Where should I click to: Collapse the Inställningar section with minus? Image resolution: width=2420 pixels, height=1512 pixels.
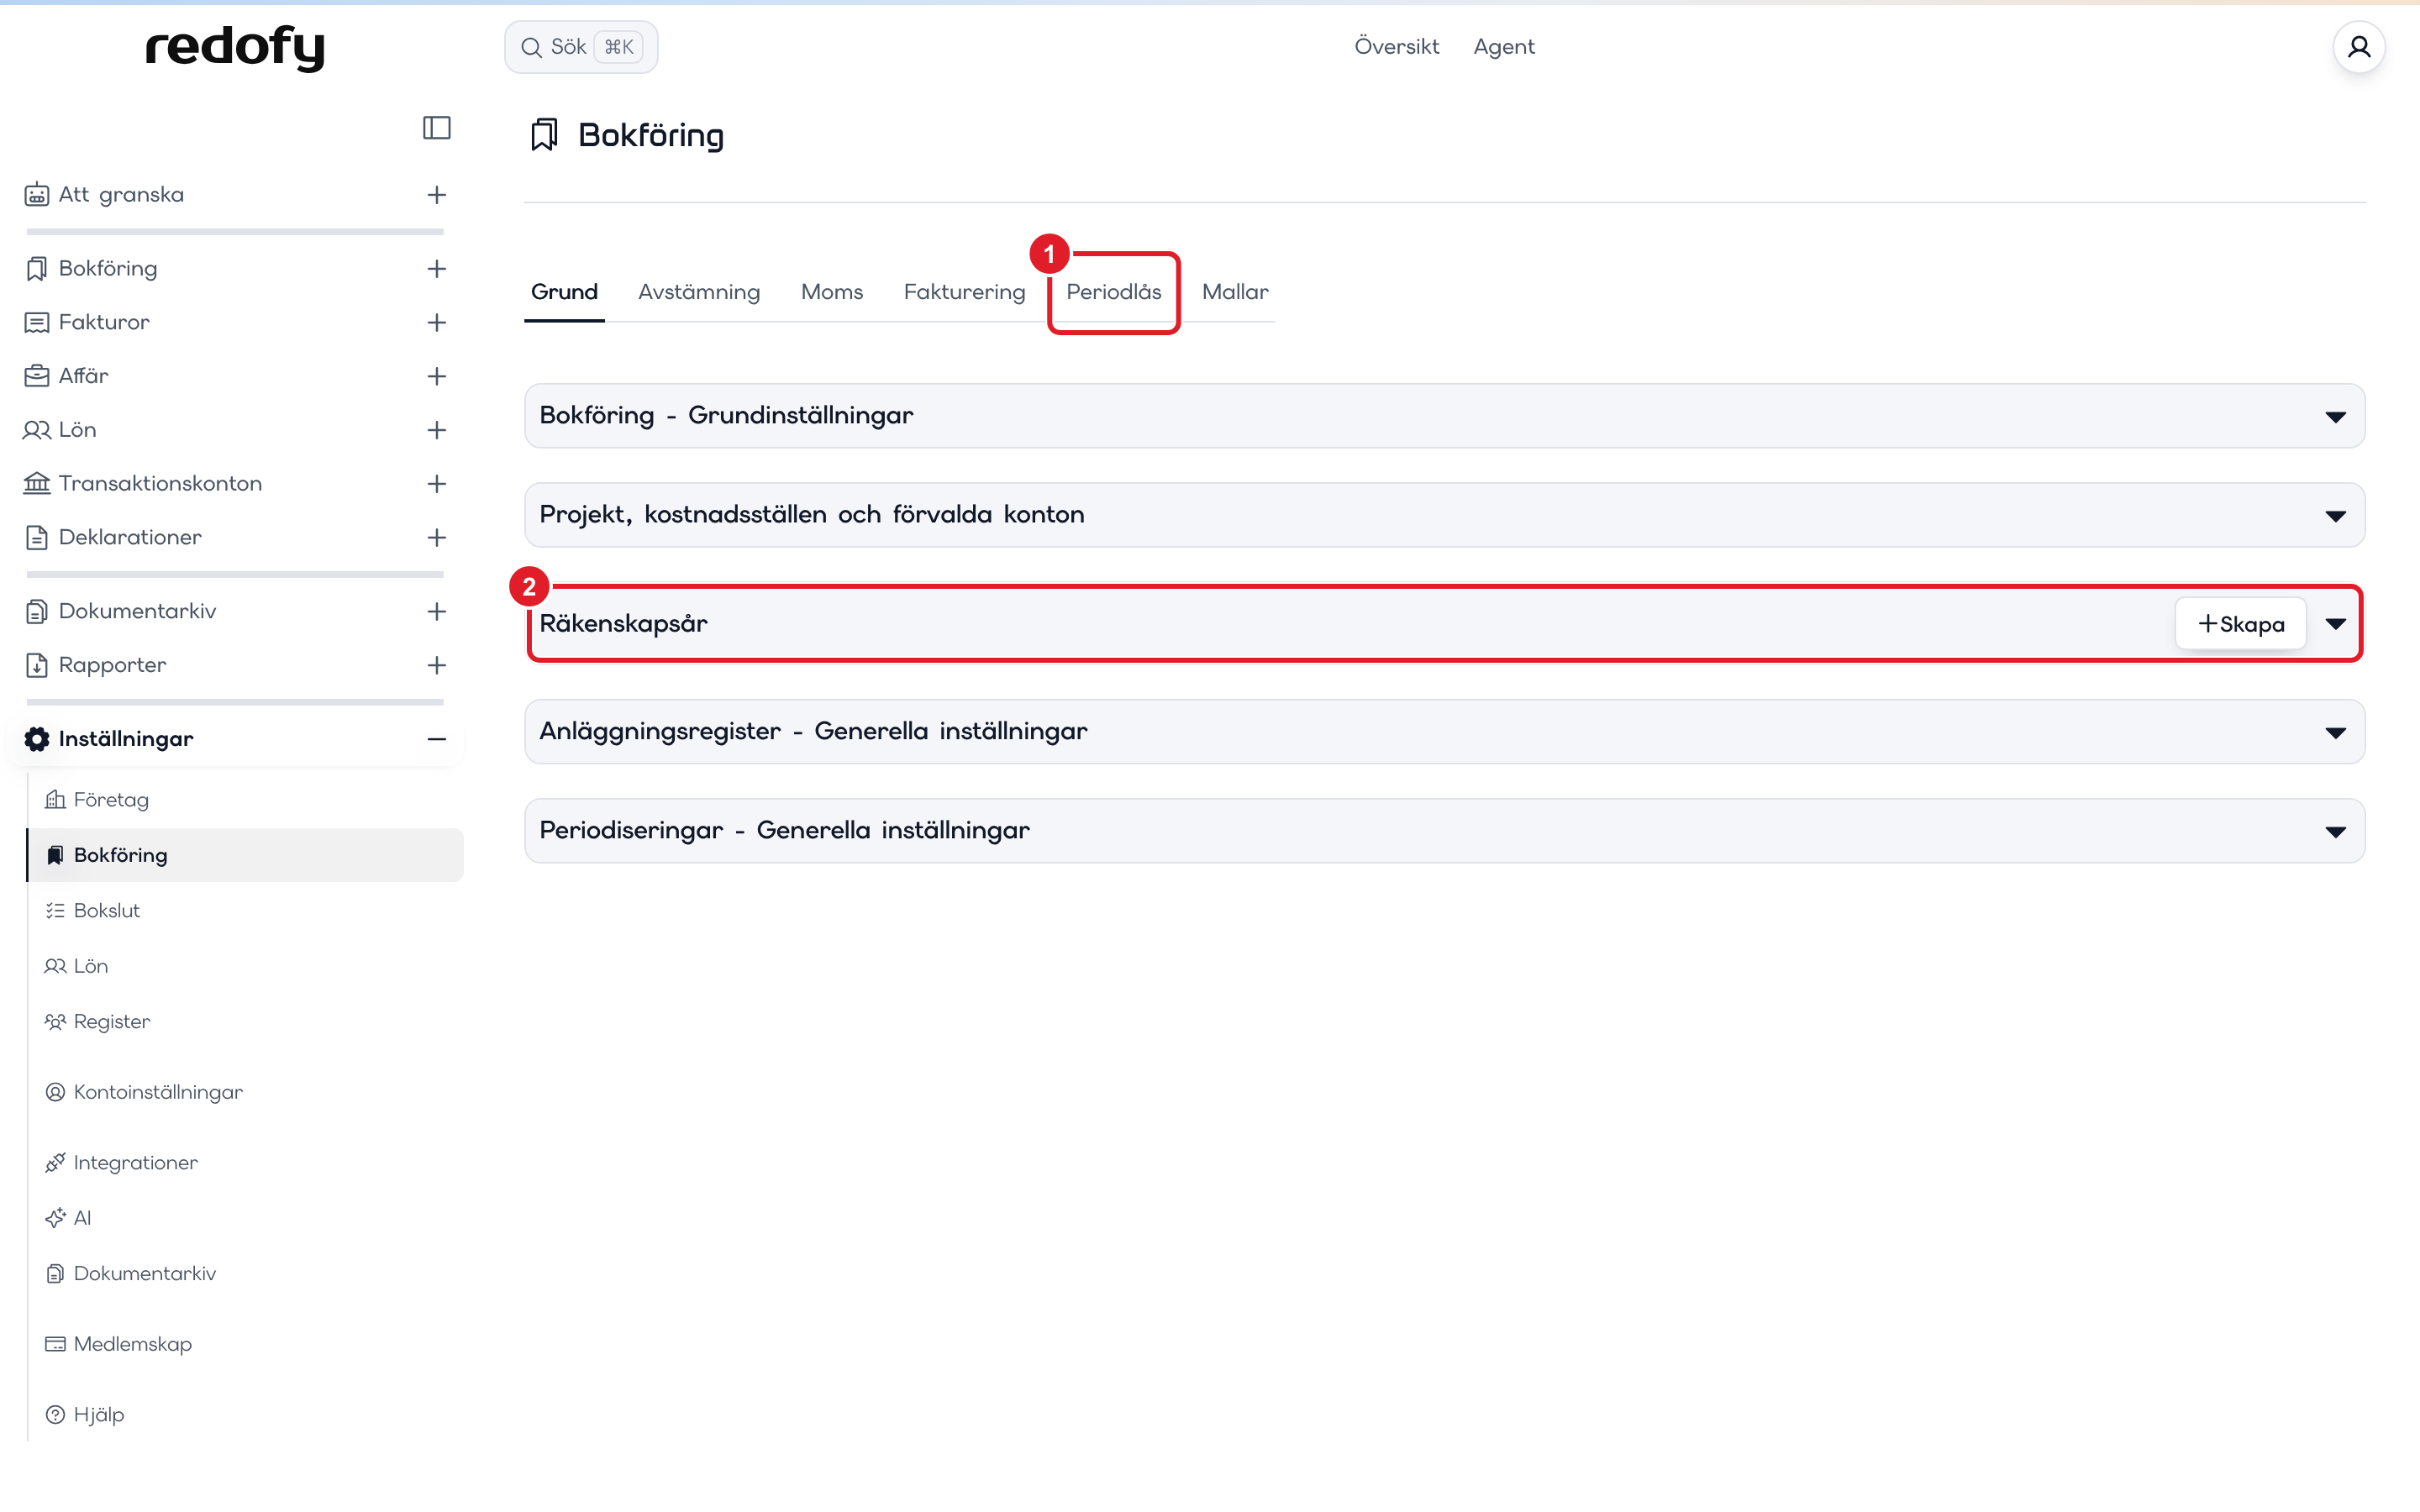(x=436, y=739)
